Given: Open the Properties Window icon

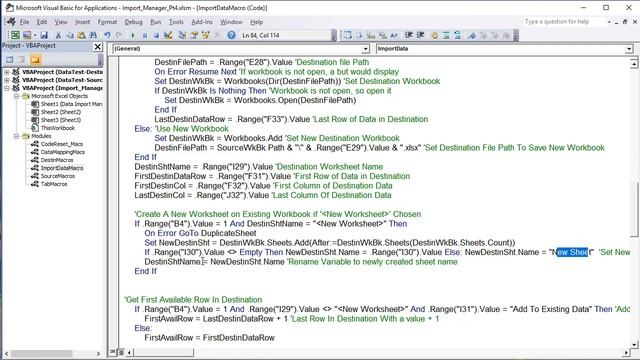Looking at the screenshot, I should 194,35.
